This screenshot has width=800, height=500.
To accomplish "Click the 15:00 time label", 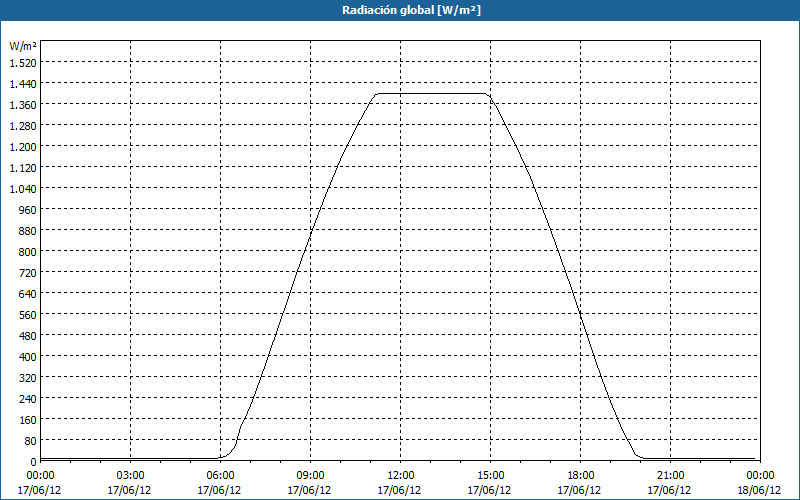I will (x=490, y=476).
